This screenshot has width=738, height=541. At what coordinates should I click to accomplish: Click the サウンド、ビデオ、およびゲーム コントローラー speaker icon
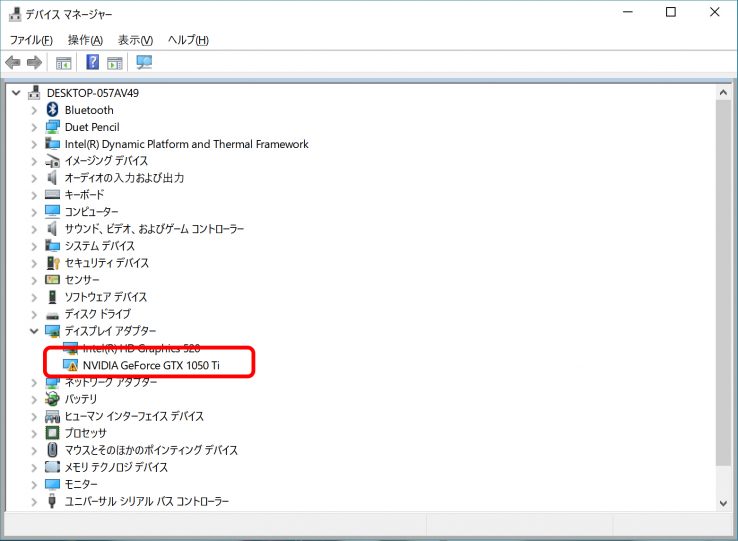point(52,229)
